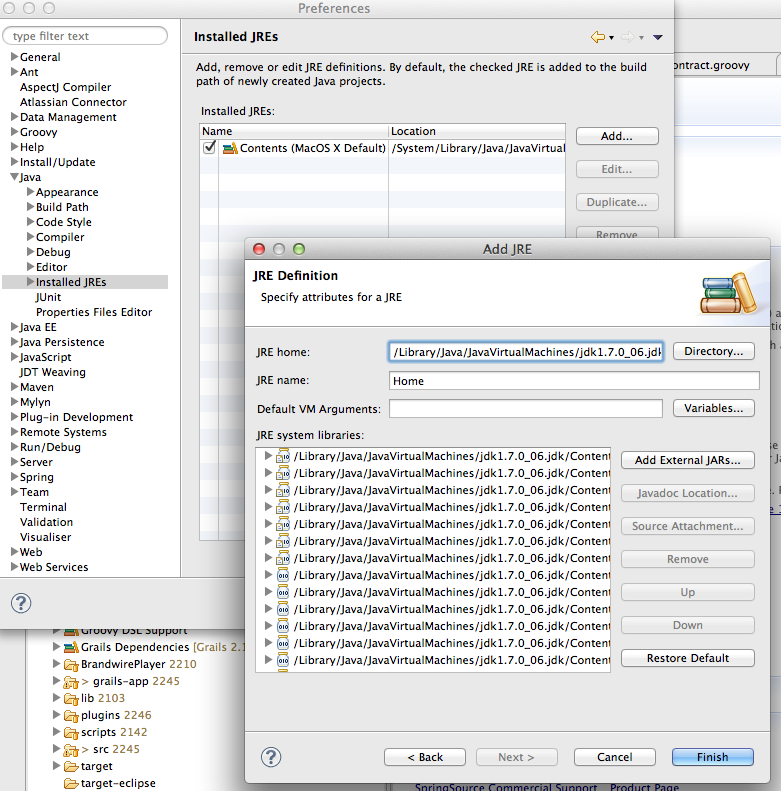The height and width of the screenshot is (791, 781).
Task: Expand the General preferences category
Action: pyautogui.click(x=15, y=56)
